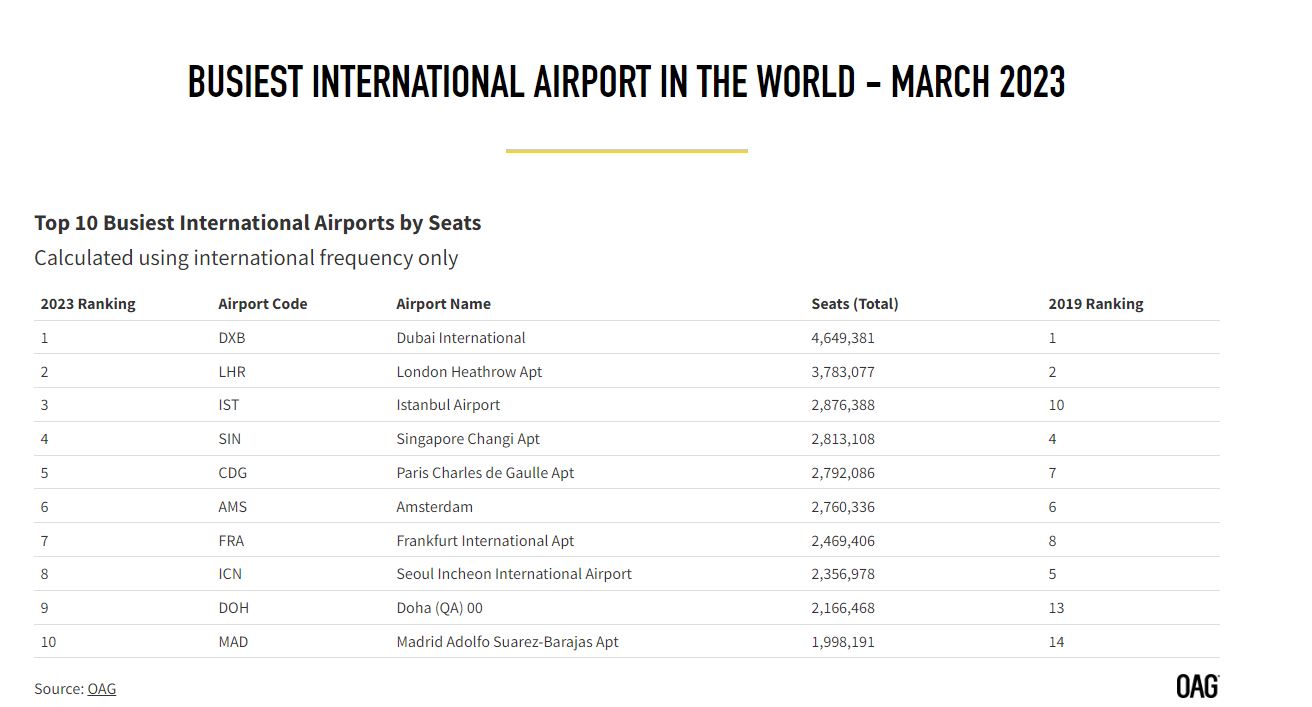Viewport: 1312px width, 707px height.
Task: Open the OAG source link
Action: (101, 689)
